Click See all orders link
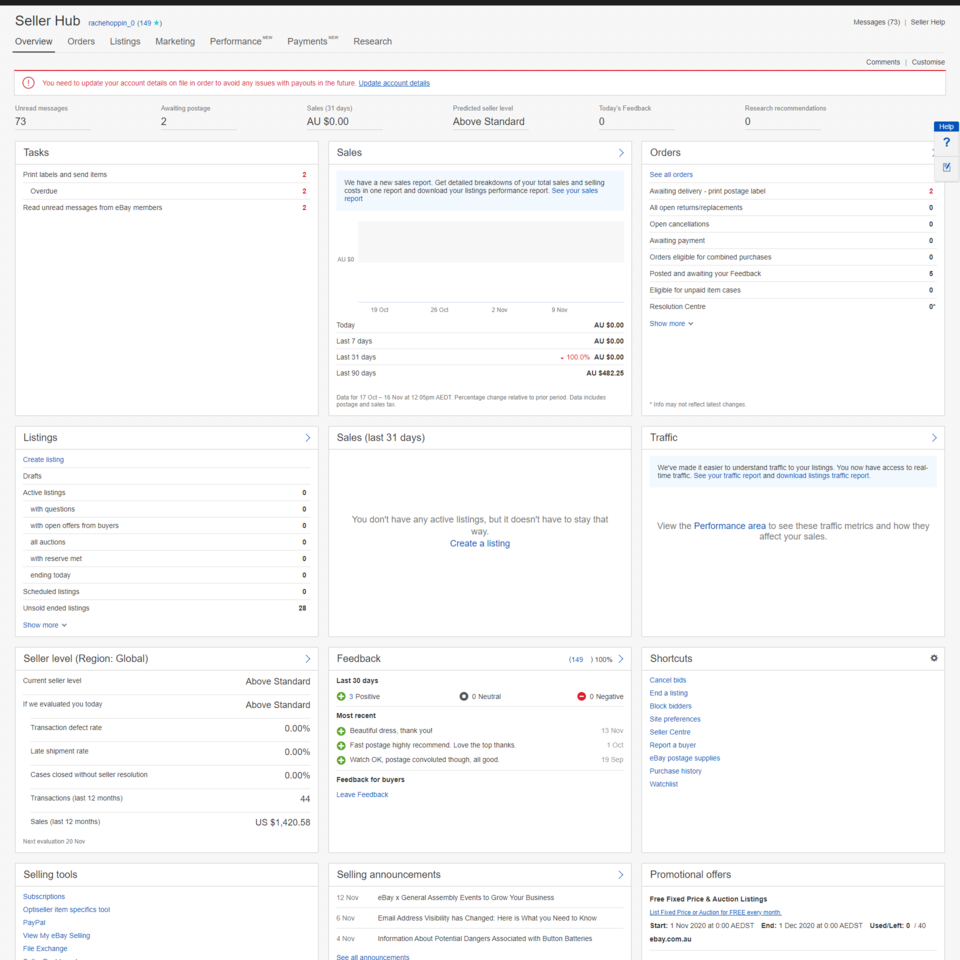Screen dimensions: 960x960 (x=671, y=174)
